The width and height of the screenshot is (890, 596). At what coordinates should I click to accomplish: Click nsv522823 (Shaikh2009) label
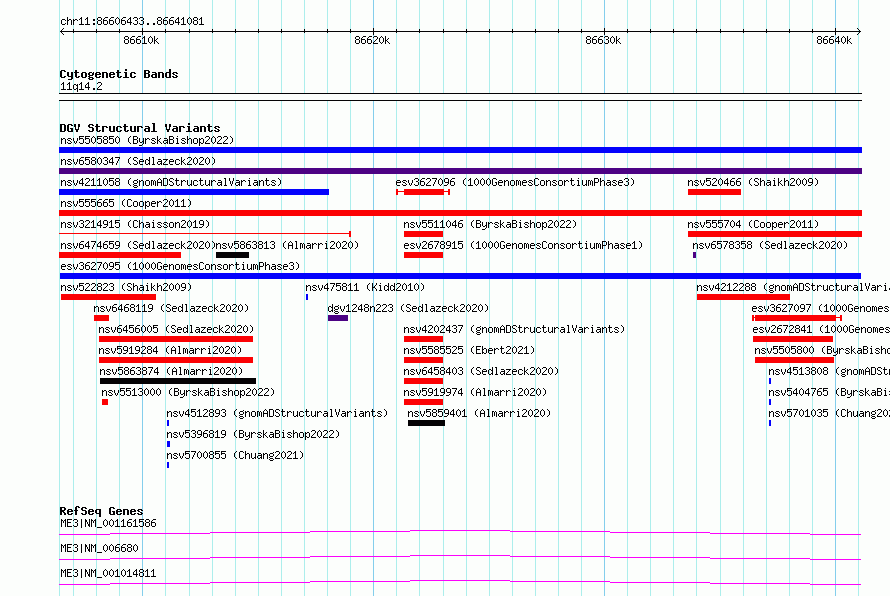tap(126, 287)
